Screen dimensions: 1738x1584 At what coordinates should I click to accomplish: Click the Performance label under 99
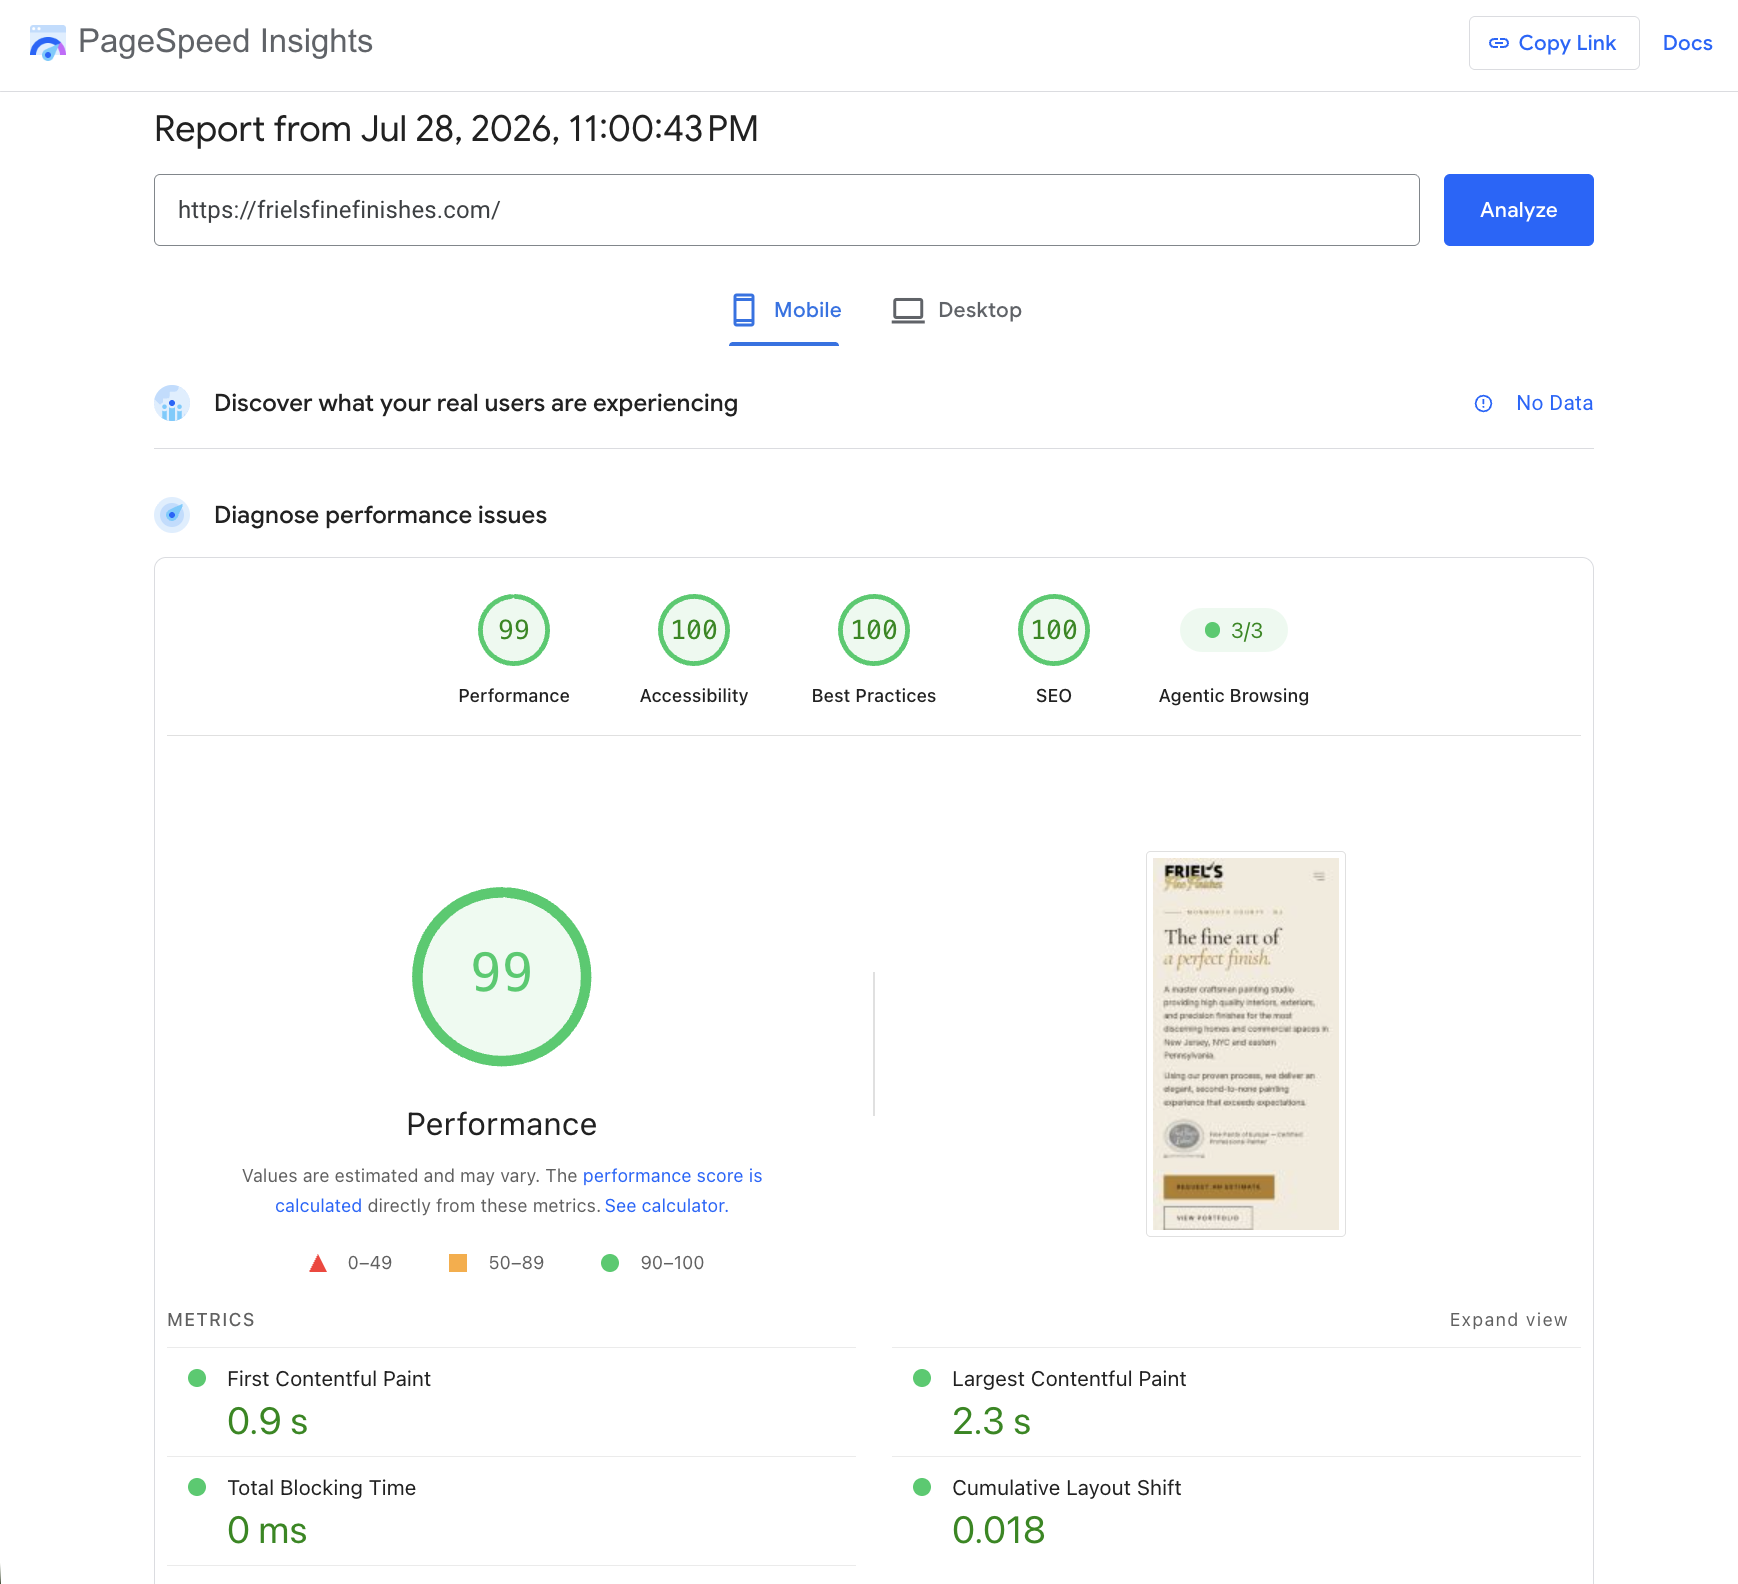tap(514, 696)
